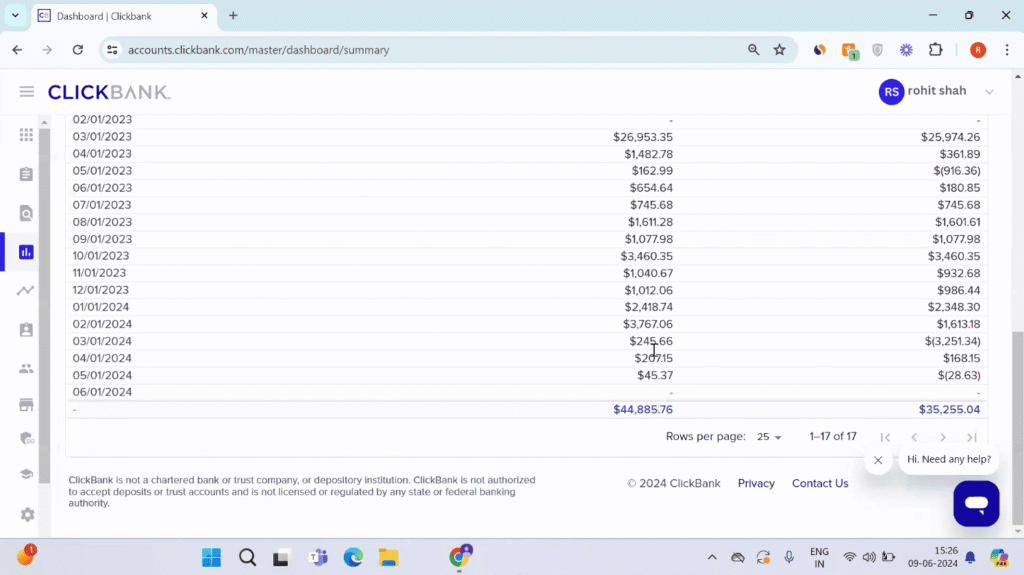Open the blue chat support widget
Image resolution: width=1024 pixels, height=575 pixels.
click(x=976, y=503)
